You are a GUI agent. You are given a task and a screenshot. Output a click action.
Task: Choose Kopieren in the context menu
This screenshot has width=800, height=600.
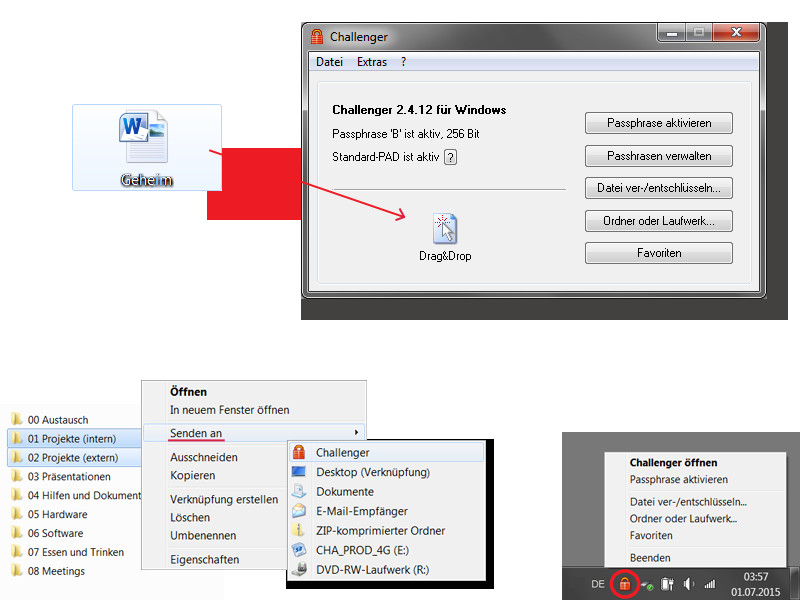point(192,476)
